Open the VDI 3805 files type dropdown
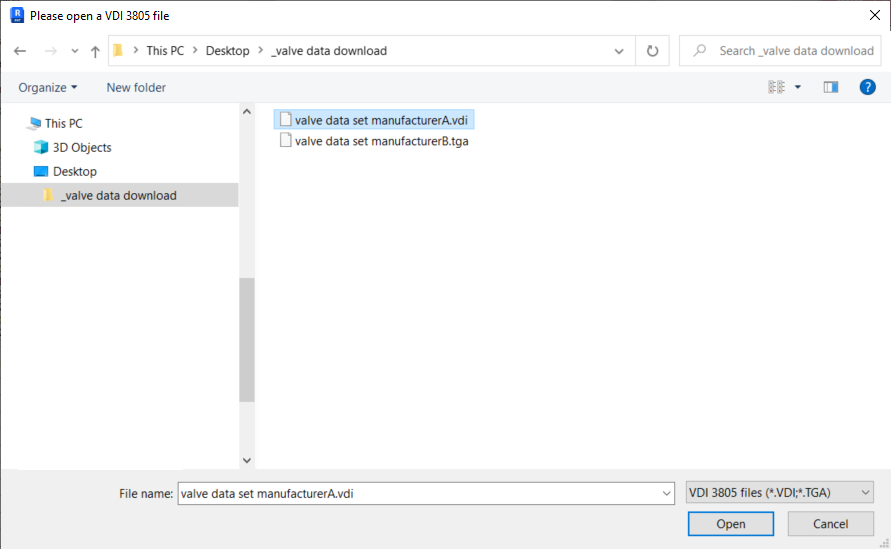 click(779, 493)
